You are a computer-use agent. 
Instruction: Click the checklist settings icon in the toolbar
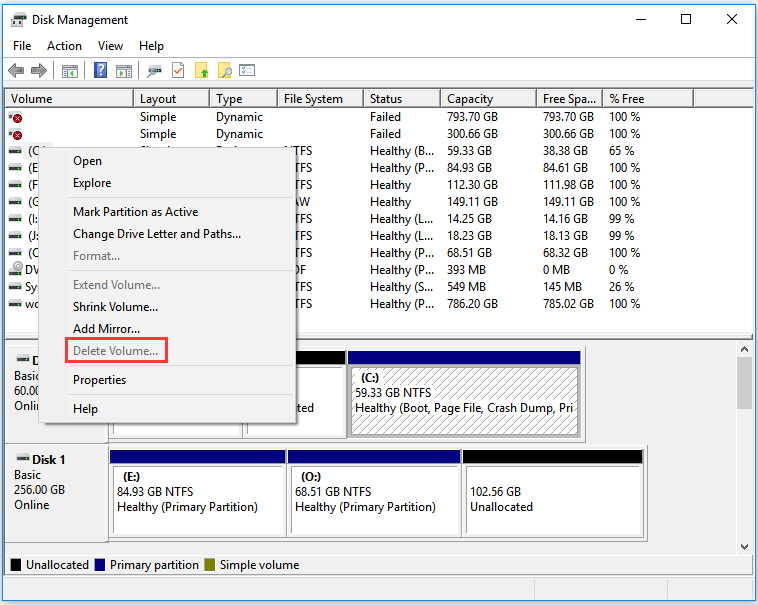tap(247, 71)
